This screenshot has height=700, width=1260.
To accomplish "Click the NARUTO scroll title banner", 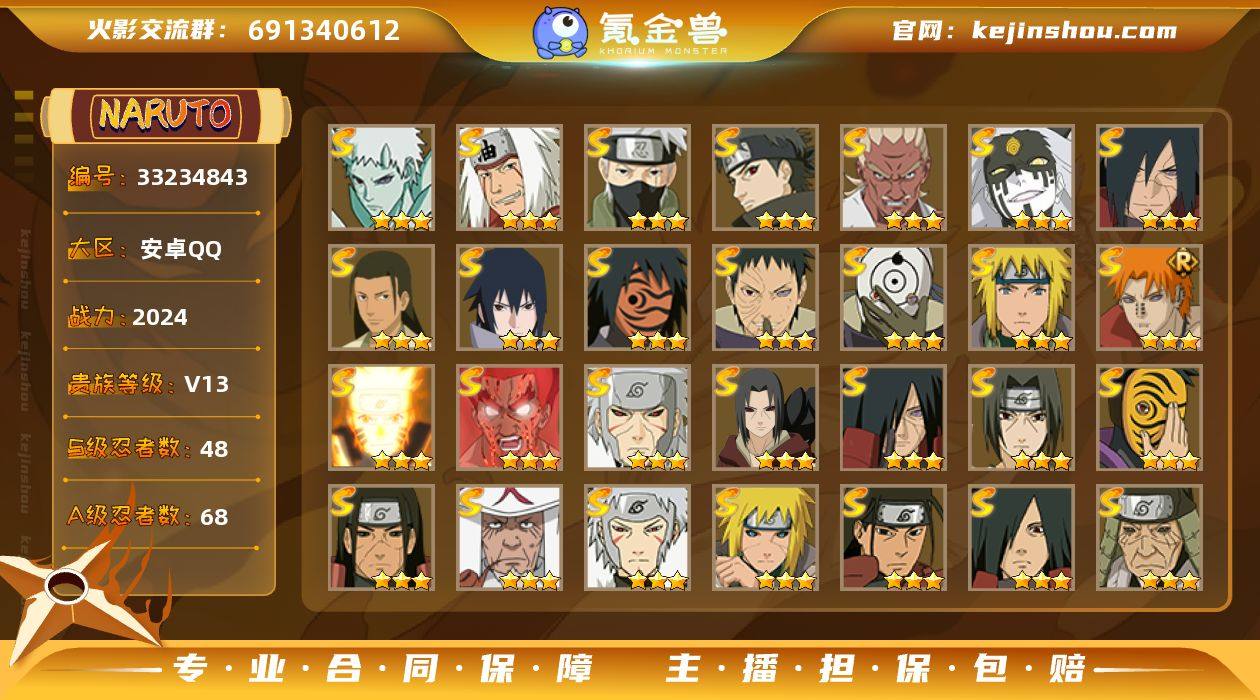I will click(166, 115).
